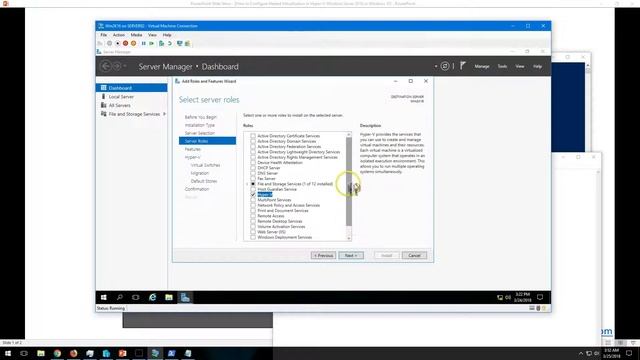
Task: Click the Cancel button in wizard
Action: click(414, 256)
